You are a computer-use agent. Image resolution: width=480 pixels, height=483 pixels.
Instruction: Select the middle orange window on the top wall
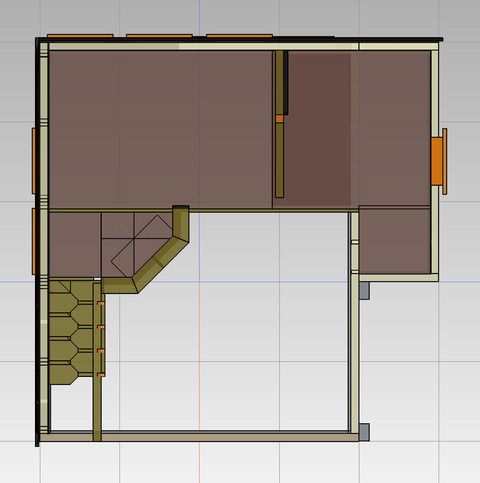(x=159, y=36)
